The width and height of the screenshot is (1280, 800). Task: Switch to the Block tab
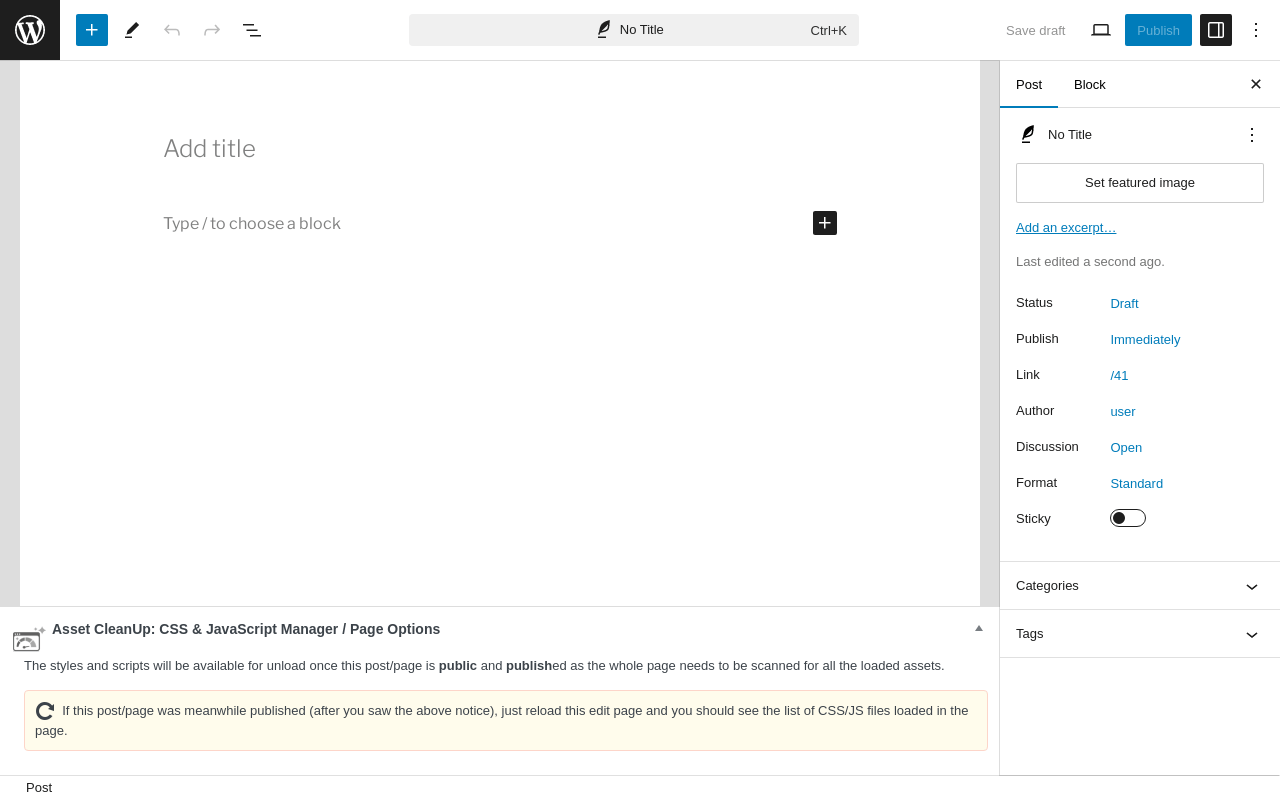pyautogui.click(x=1090, y=84)
